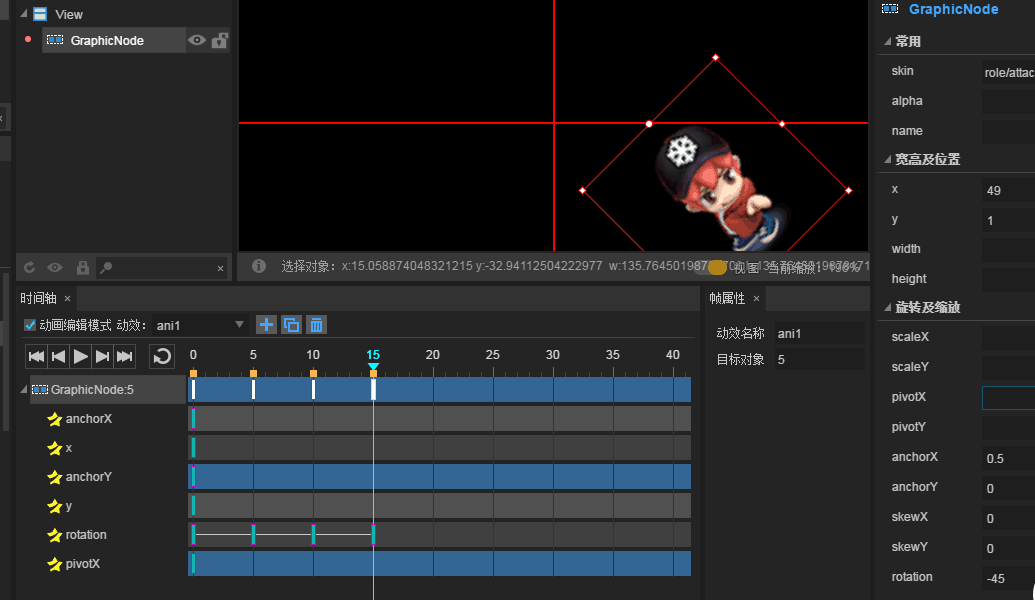The image size is (1035, 600).
Task: Select keyframe at frame 10 on GraphicNode track
Action: pyautogui.click(x=314, y=389)
